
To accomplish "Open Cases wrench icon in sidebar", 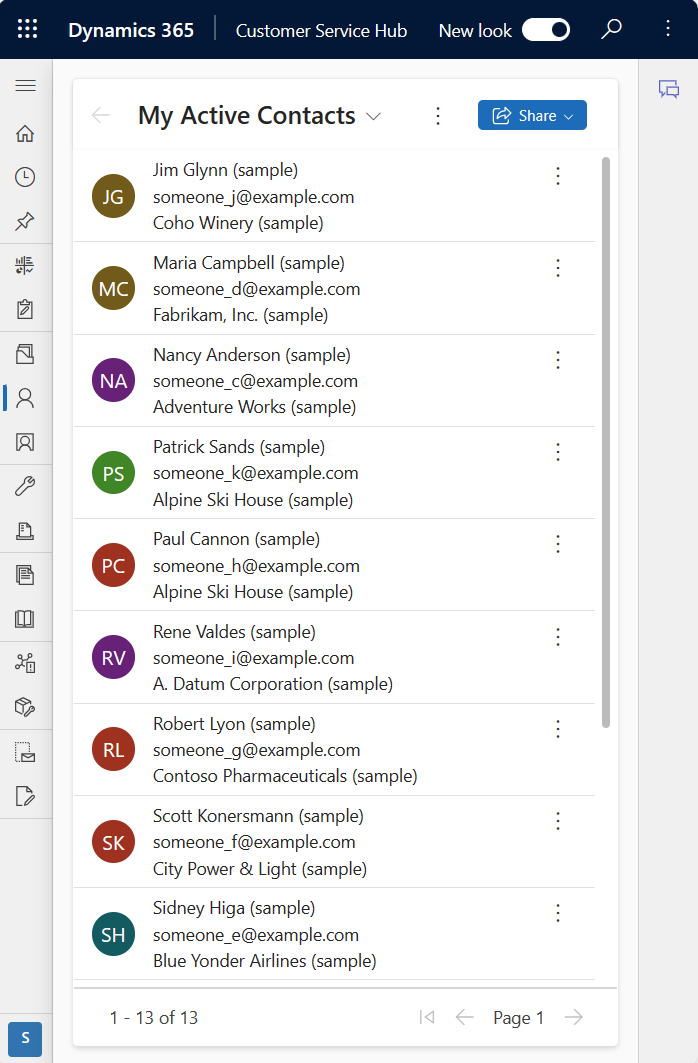I will tap(25, 486).
